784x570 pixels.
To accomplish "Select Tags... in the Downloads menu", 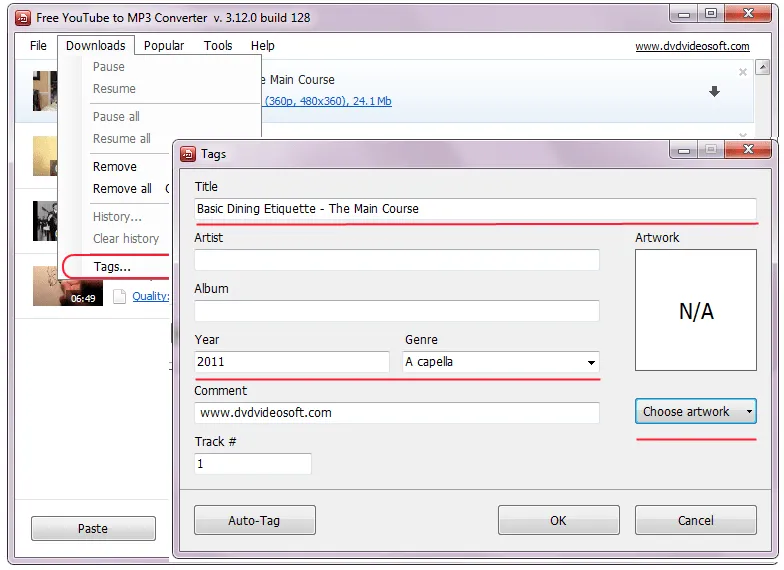I will pyautogui.click(x=112, y=266).
